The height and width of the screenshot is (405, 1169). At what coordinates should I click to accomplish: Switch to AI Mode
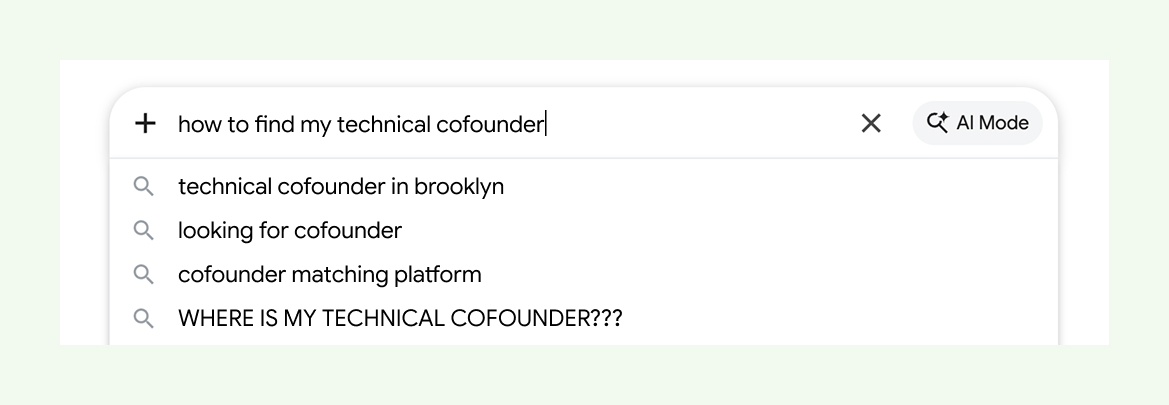pos(977,123)
